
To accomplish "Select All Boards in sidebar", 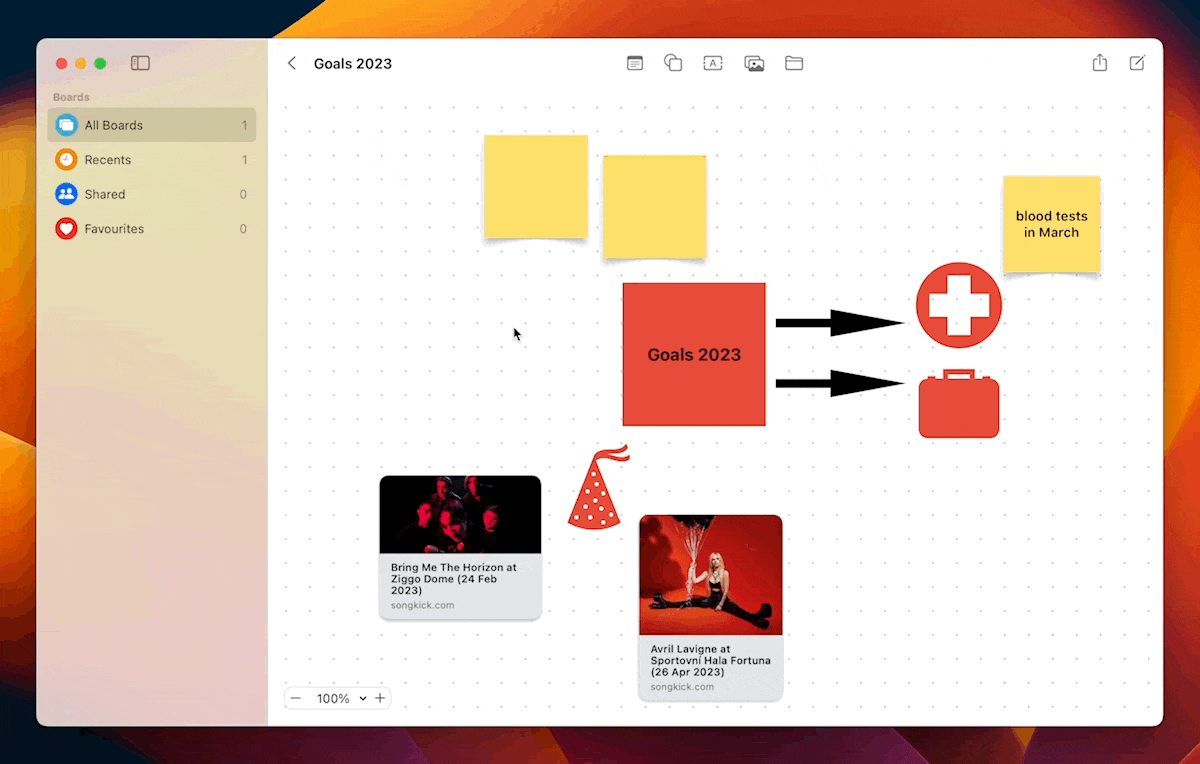I will (152, 125).
